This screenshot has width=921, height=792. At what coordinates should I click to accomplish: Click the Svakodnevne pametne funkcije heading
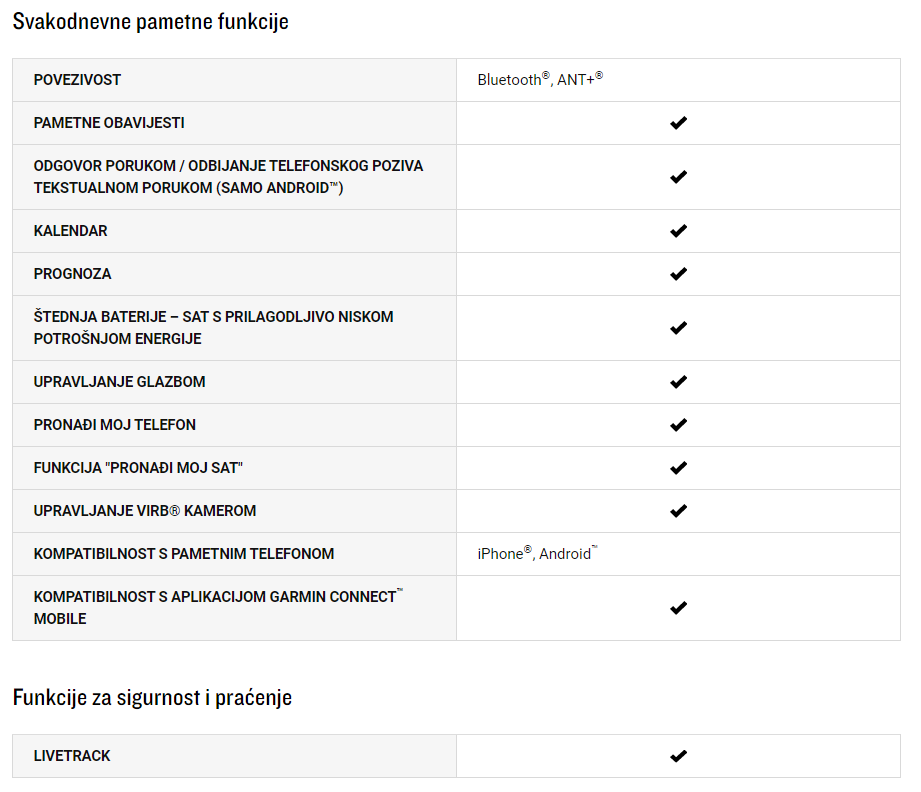[150, 22]
